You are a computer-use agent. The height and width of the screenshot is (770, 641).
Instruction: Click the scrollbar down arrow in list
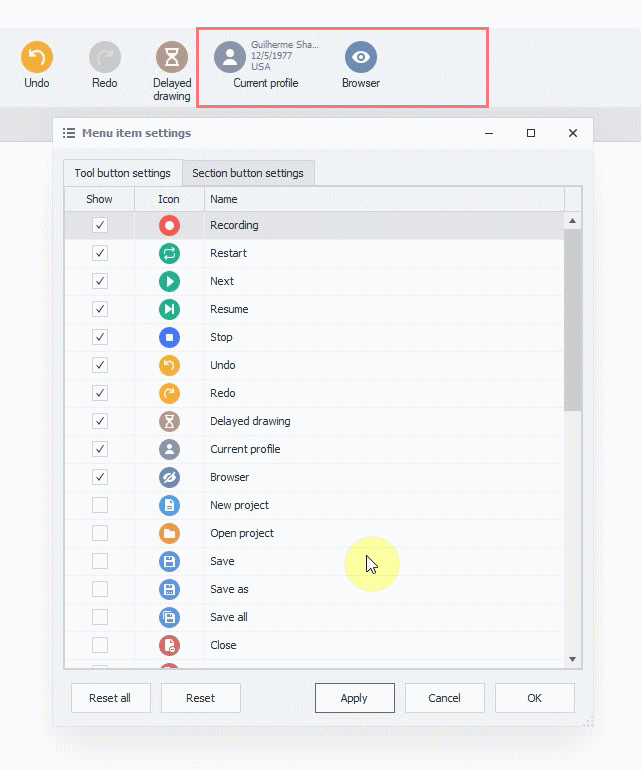(573, 659)
